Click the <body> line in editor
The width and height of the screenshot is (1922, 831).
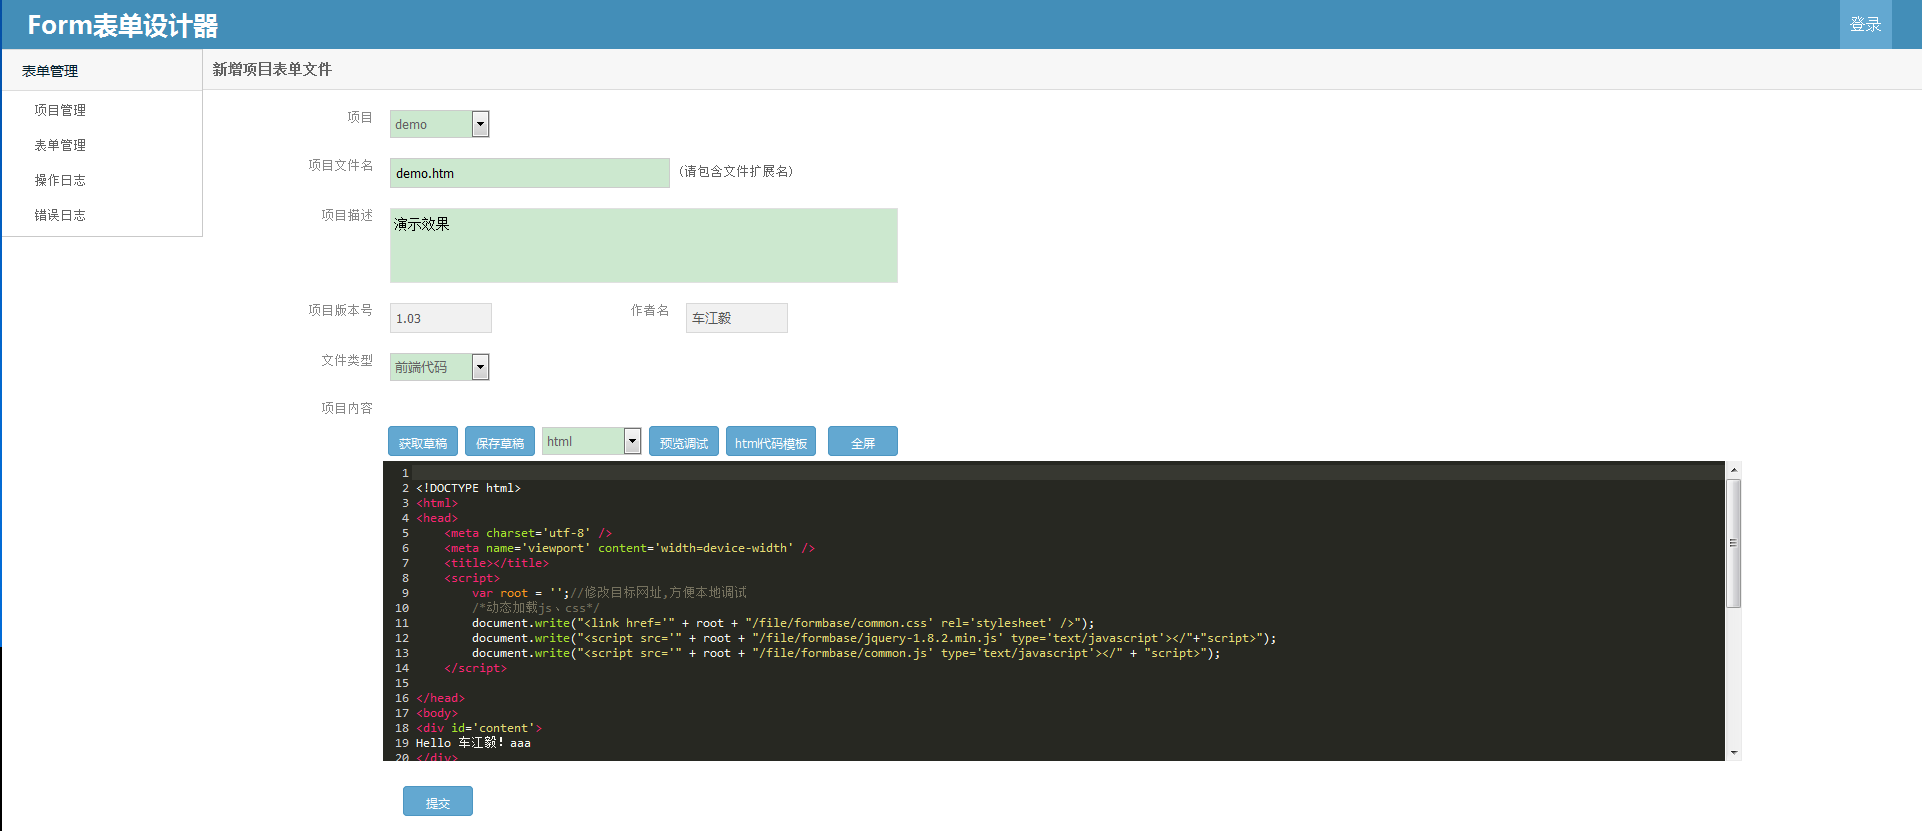tap(437, 713)
